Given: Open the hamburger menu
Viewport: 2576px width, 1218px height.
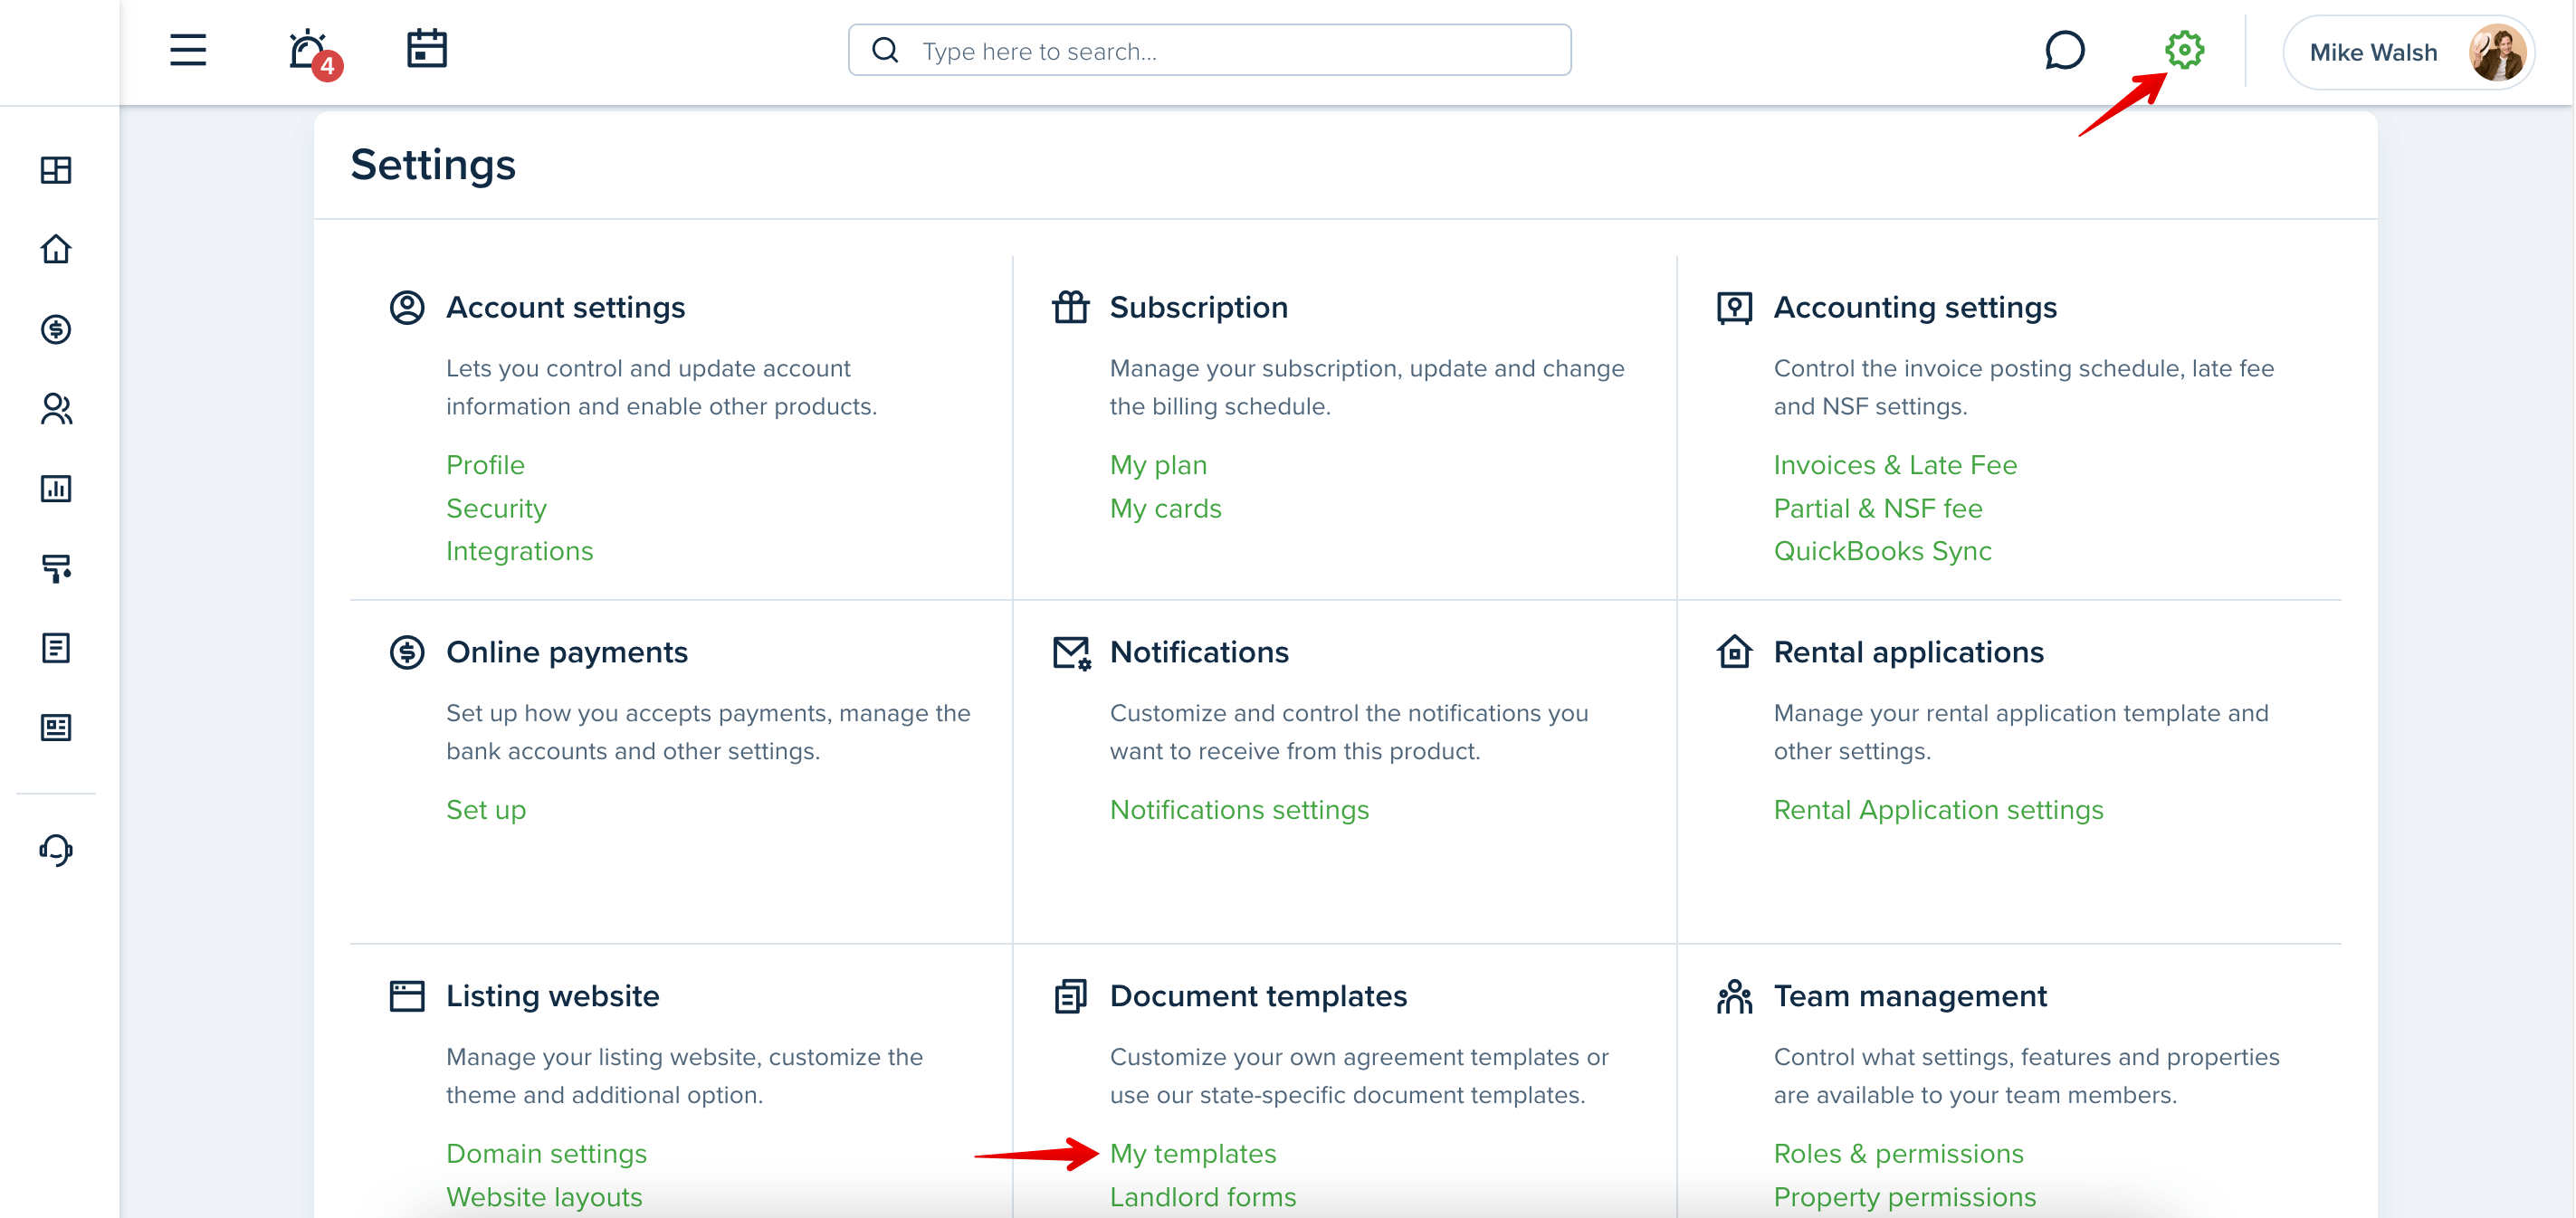Looking at the screenshot, I should coord(188,50).
